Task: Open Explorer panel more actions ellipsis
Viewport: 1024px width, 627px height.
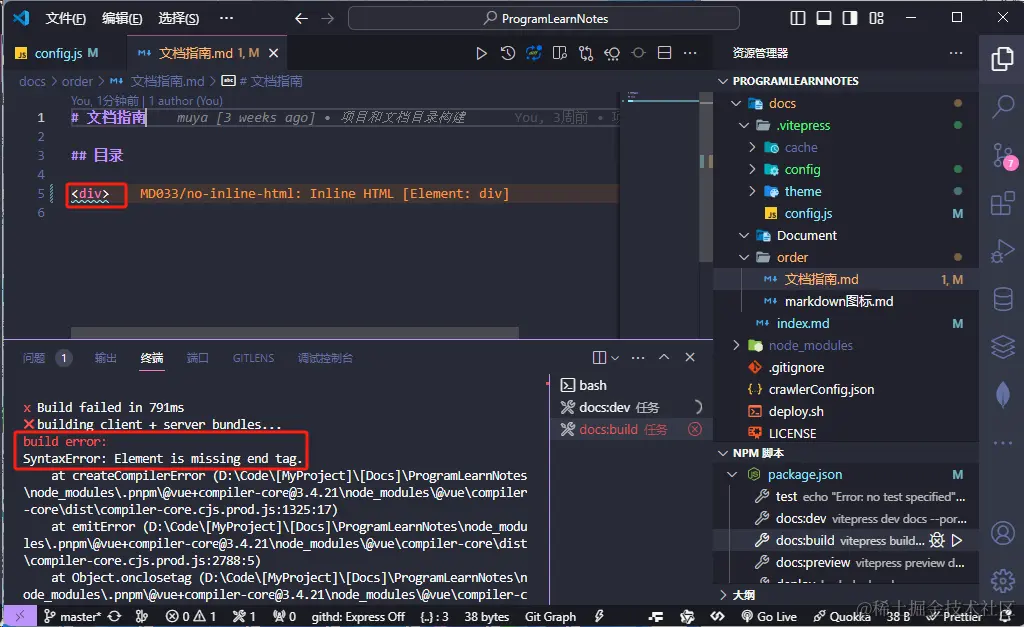Action: pyautogui.click(x=956, y=53)
